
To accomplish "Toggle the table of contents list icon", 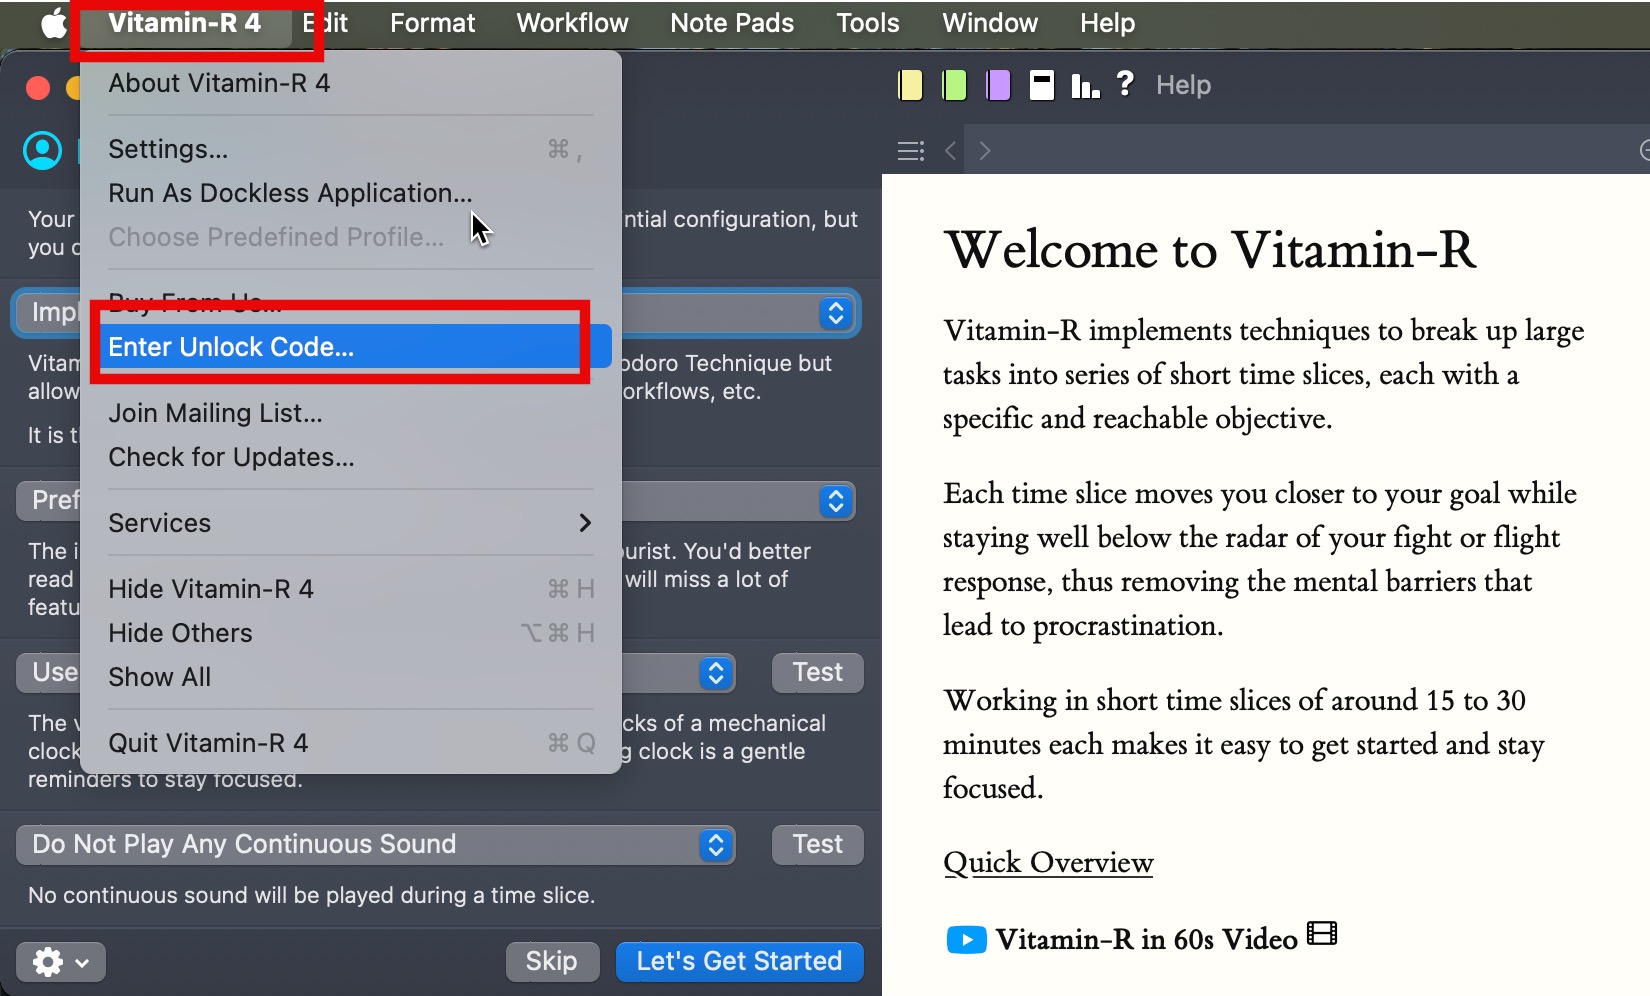I will (x=910, y=151).
